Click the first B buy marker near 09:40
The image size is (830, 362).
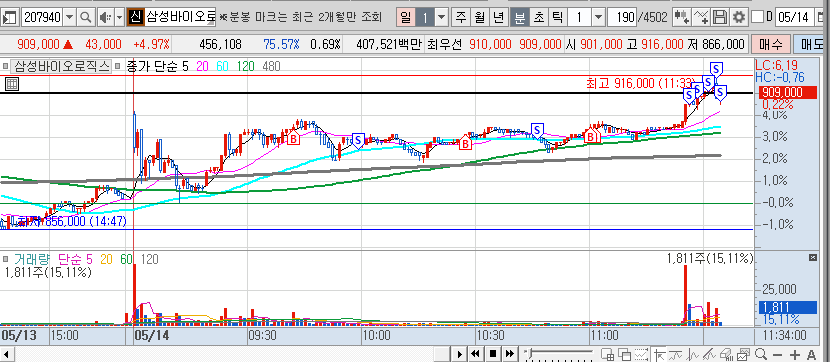293,139
